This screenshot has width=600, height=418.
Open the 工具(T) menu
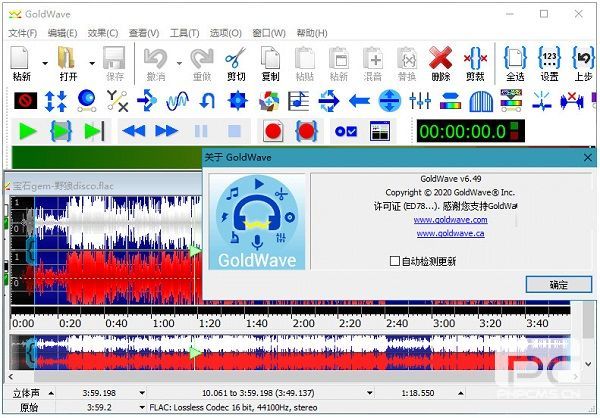184,33
